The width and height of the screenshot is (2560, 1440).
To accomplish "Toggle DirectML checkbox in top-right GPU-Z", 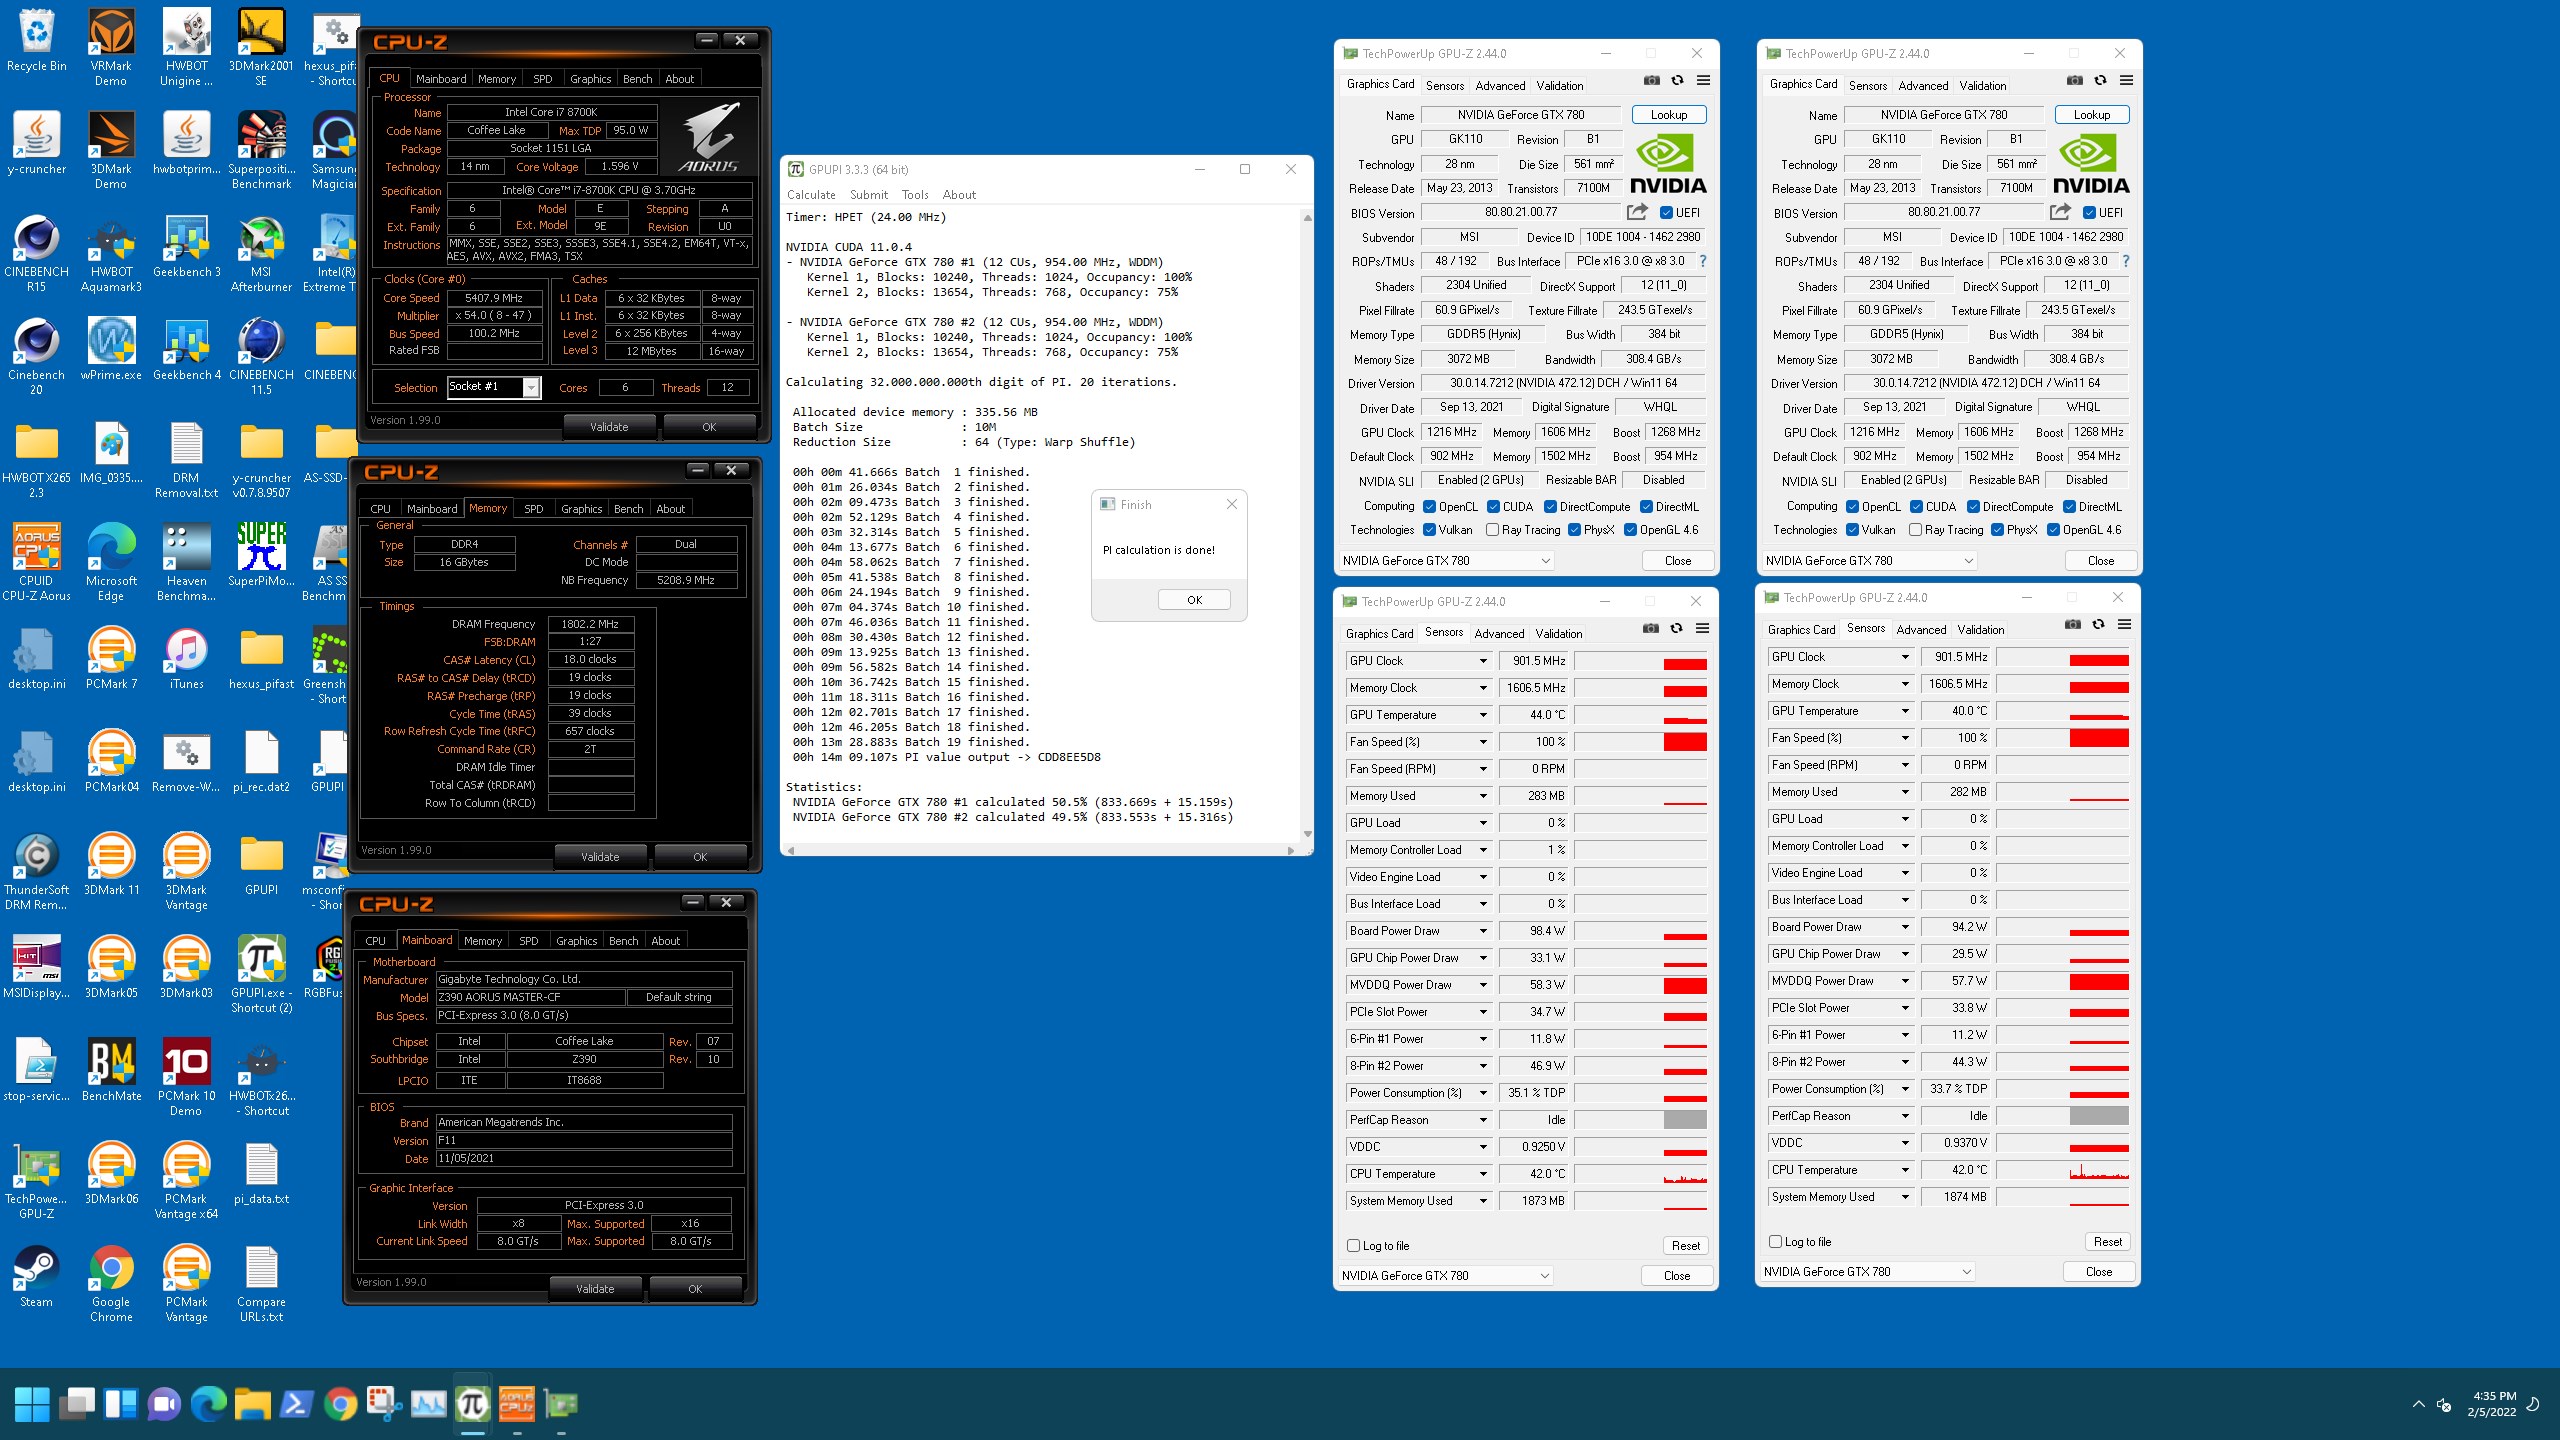I will (2070, 507).
